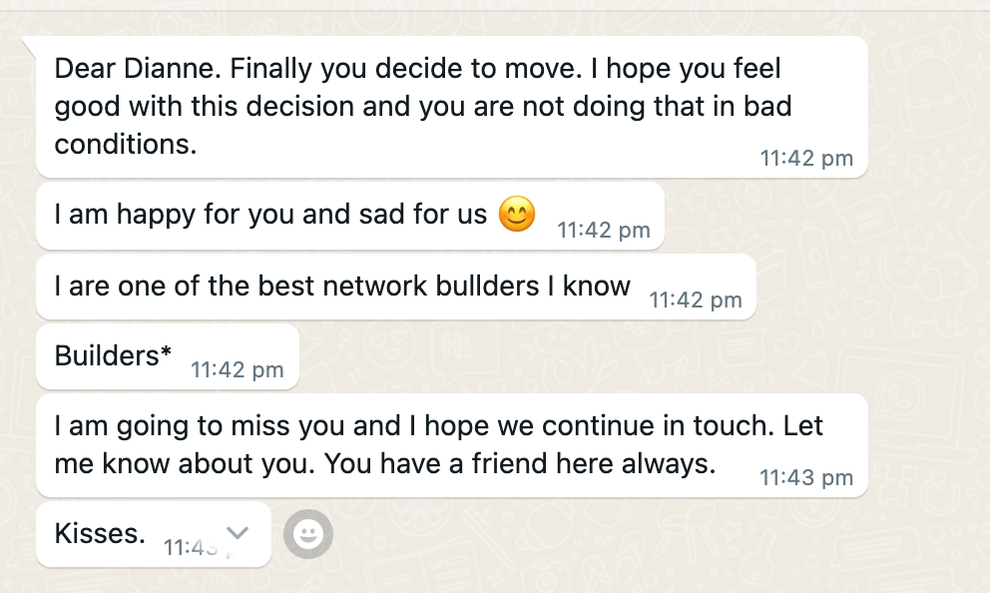This screenshot has height=593, width=990.
Task: Click the smiling emoji in happy-sad message
Action: pos(516,214)
